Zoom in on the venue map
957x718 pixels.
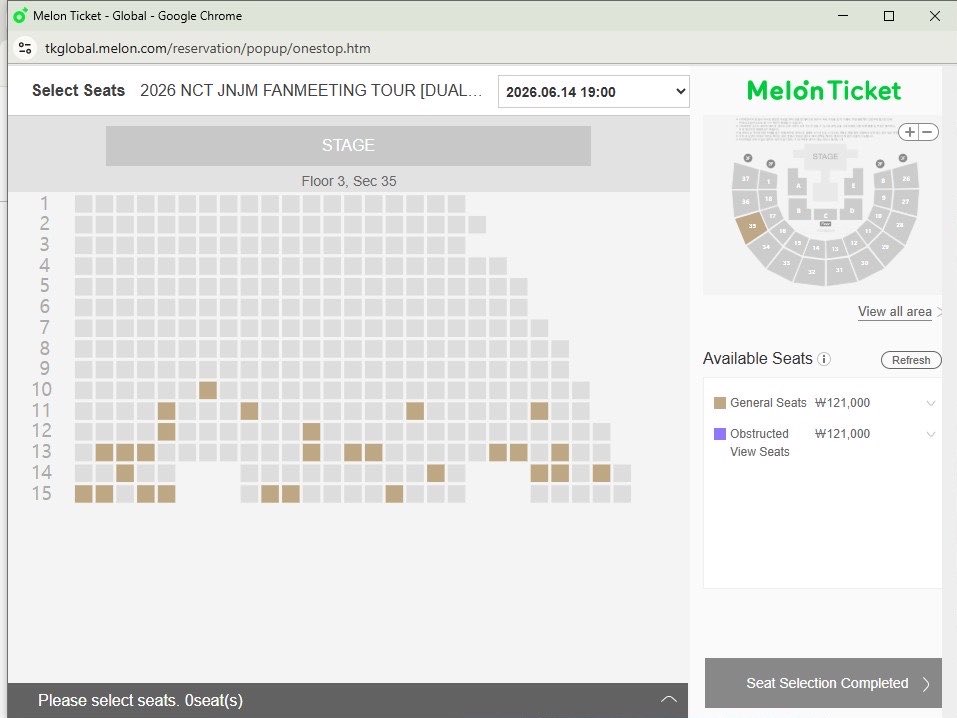point(909,132)
